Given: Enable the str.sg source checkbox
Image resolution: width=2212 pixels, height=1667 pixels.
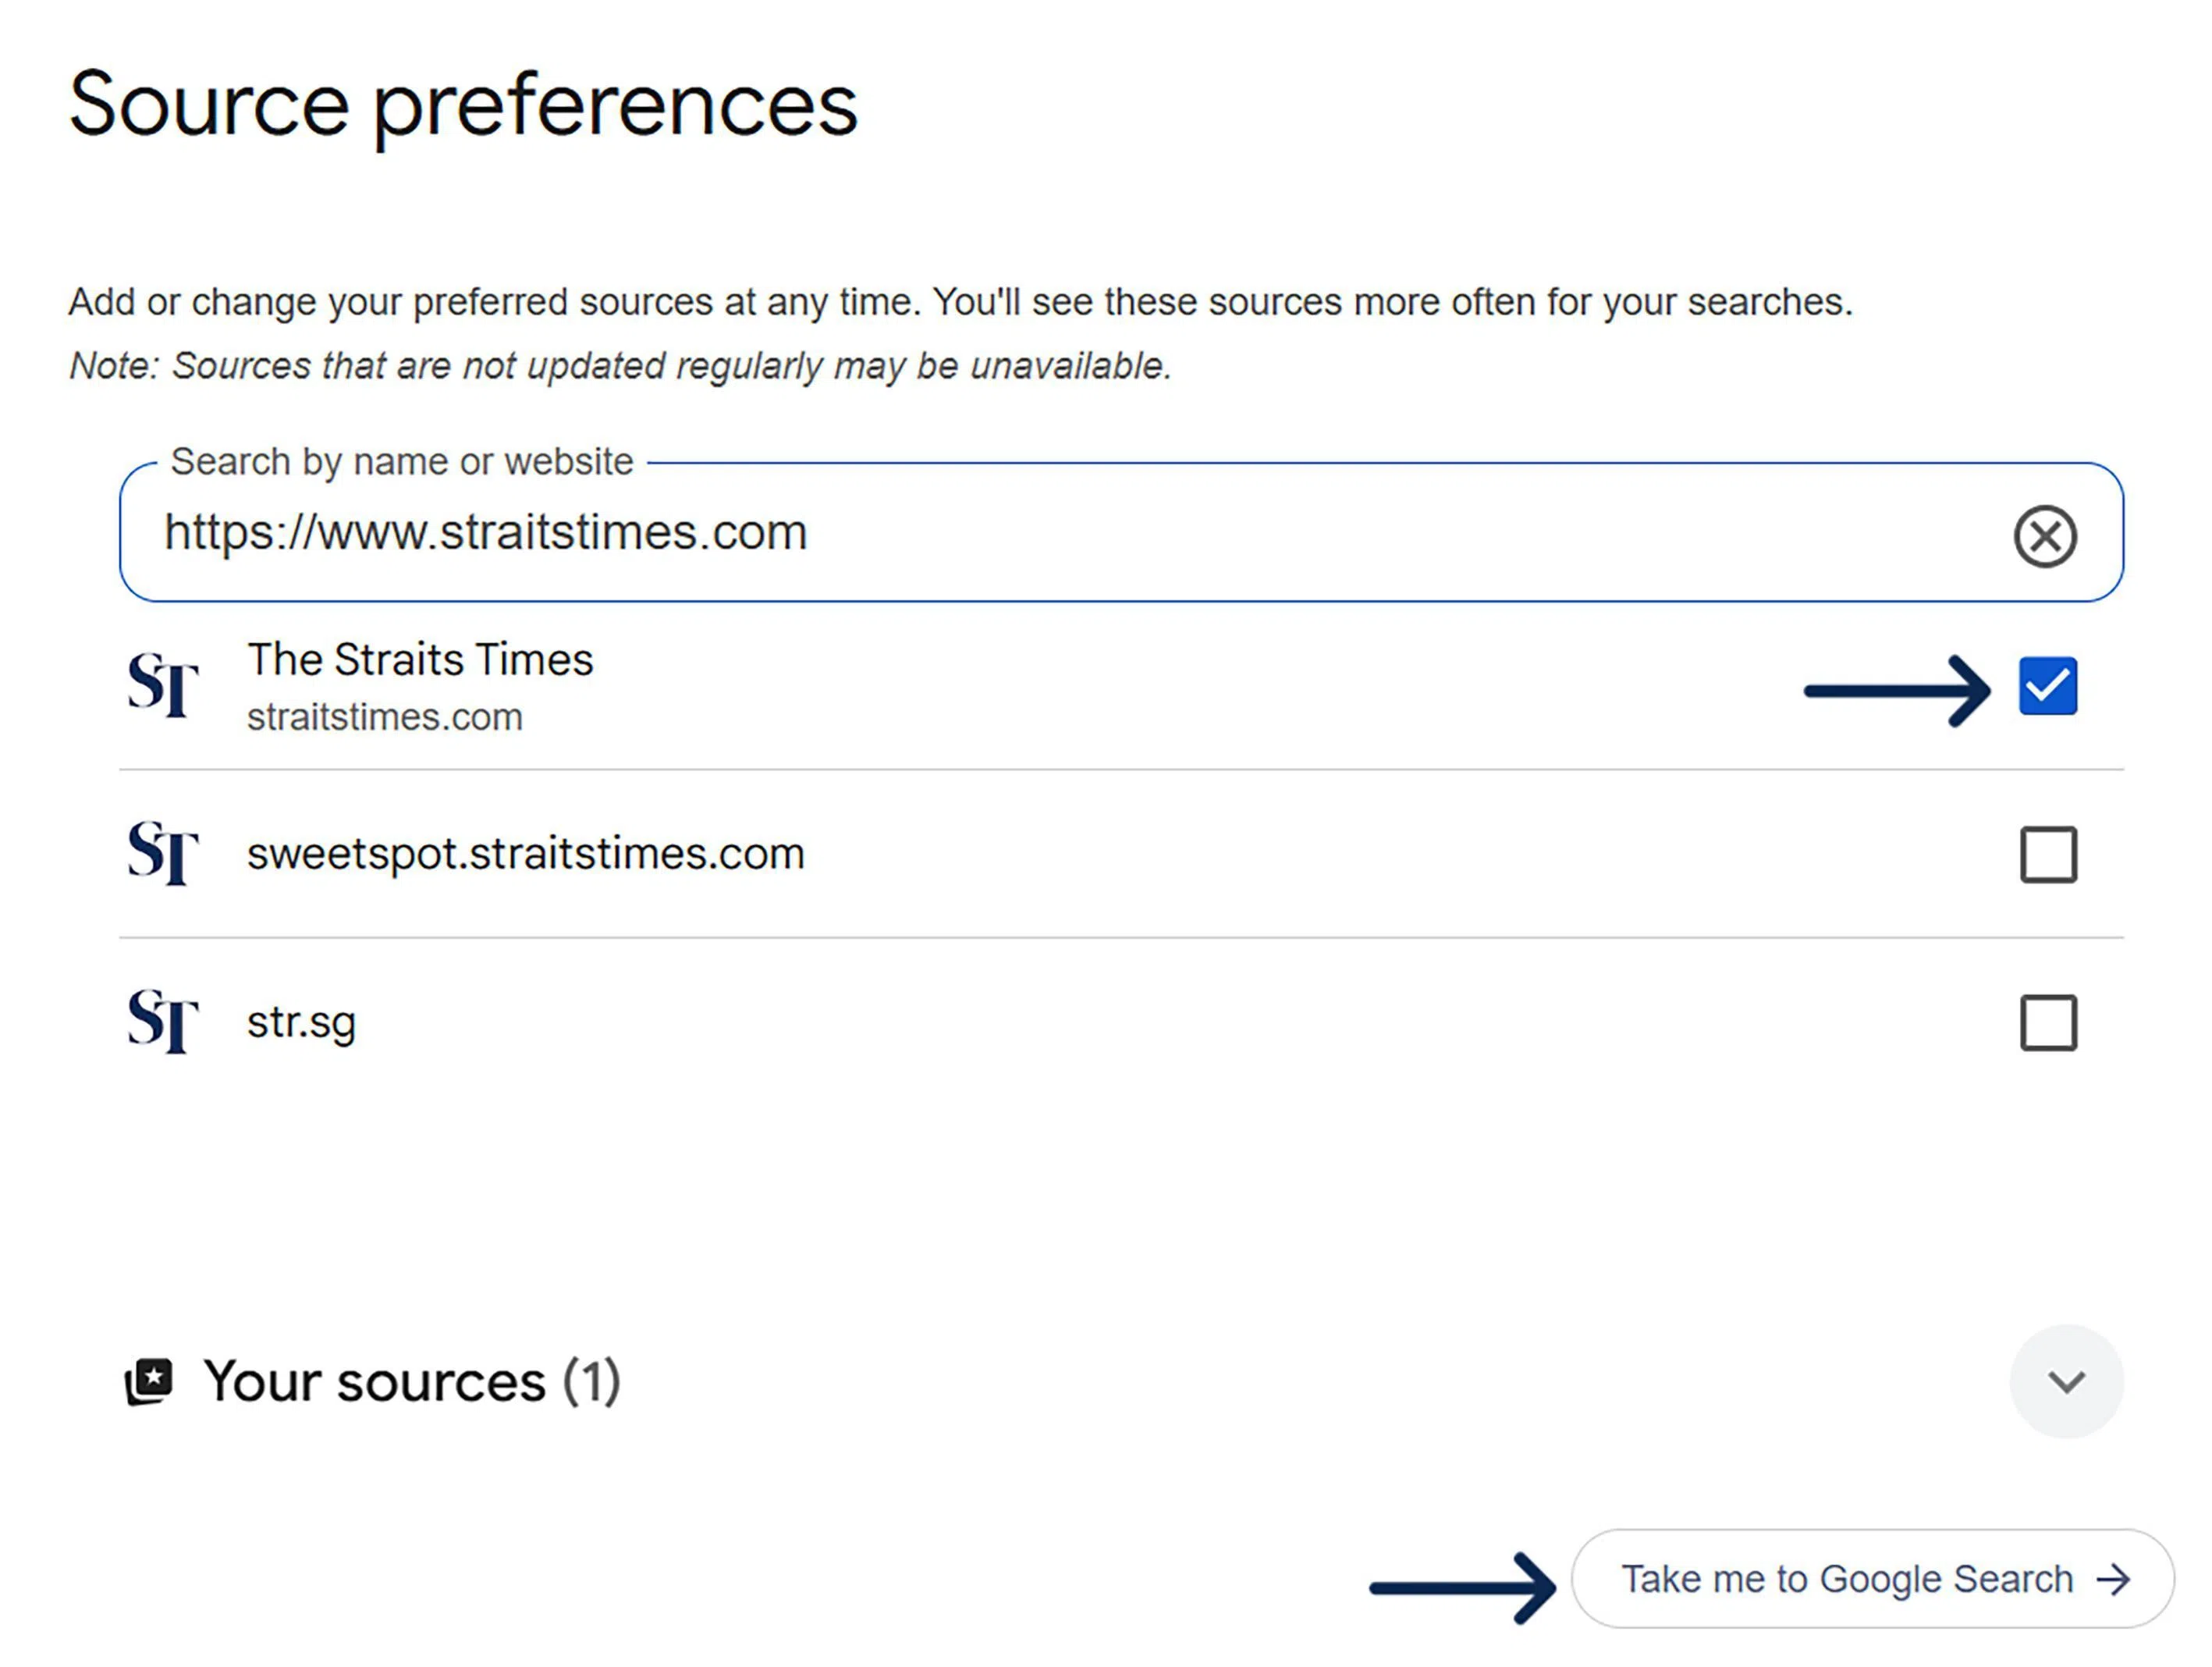Looking at the screenshot, I should click(x=2047, y=1022).
